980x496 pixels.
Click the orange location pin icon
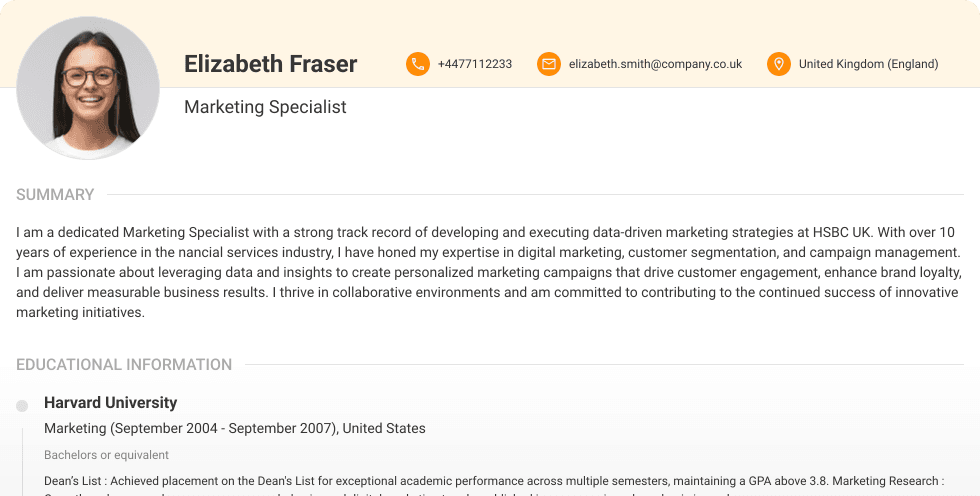click(x=778, y=64)
